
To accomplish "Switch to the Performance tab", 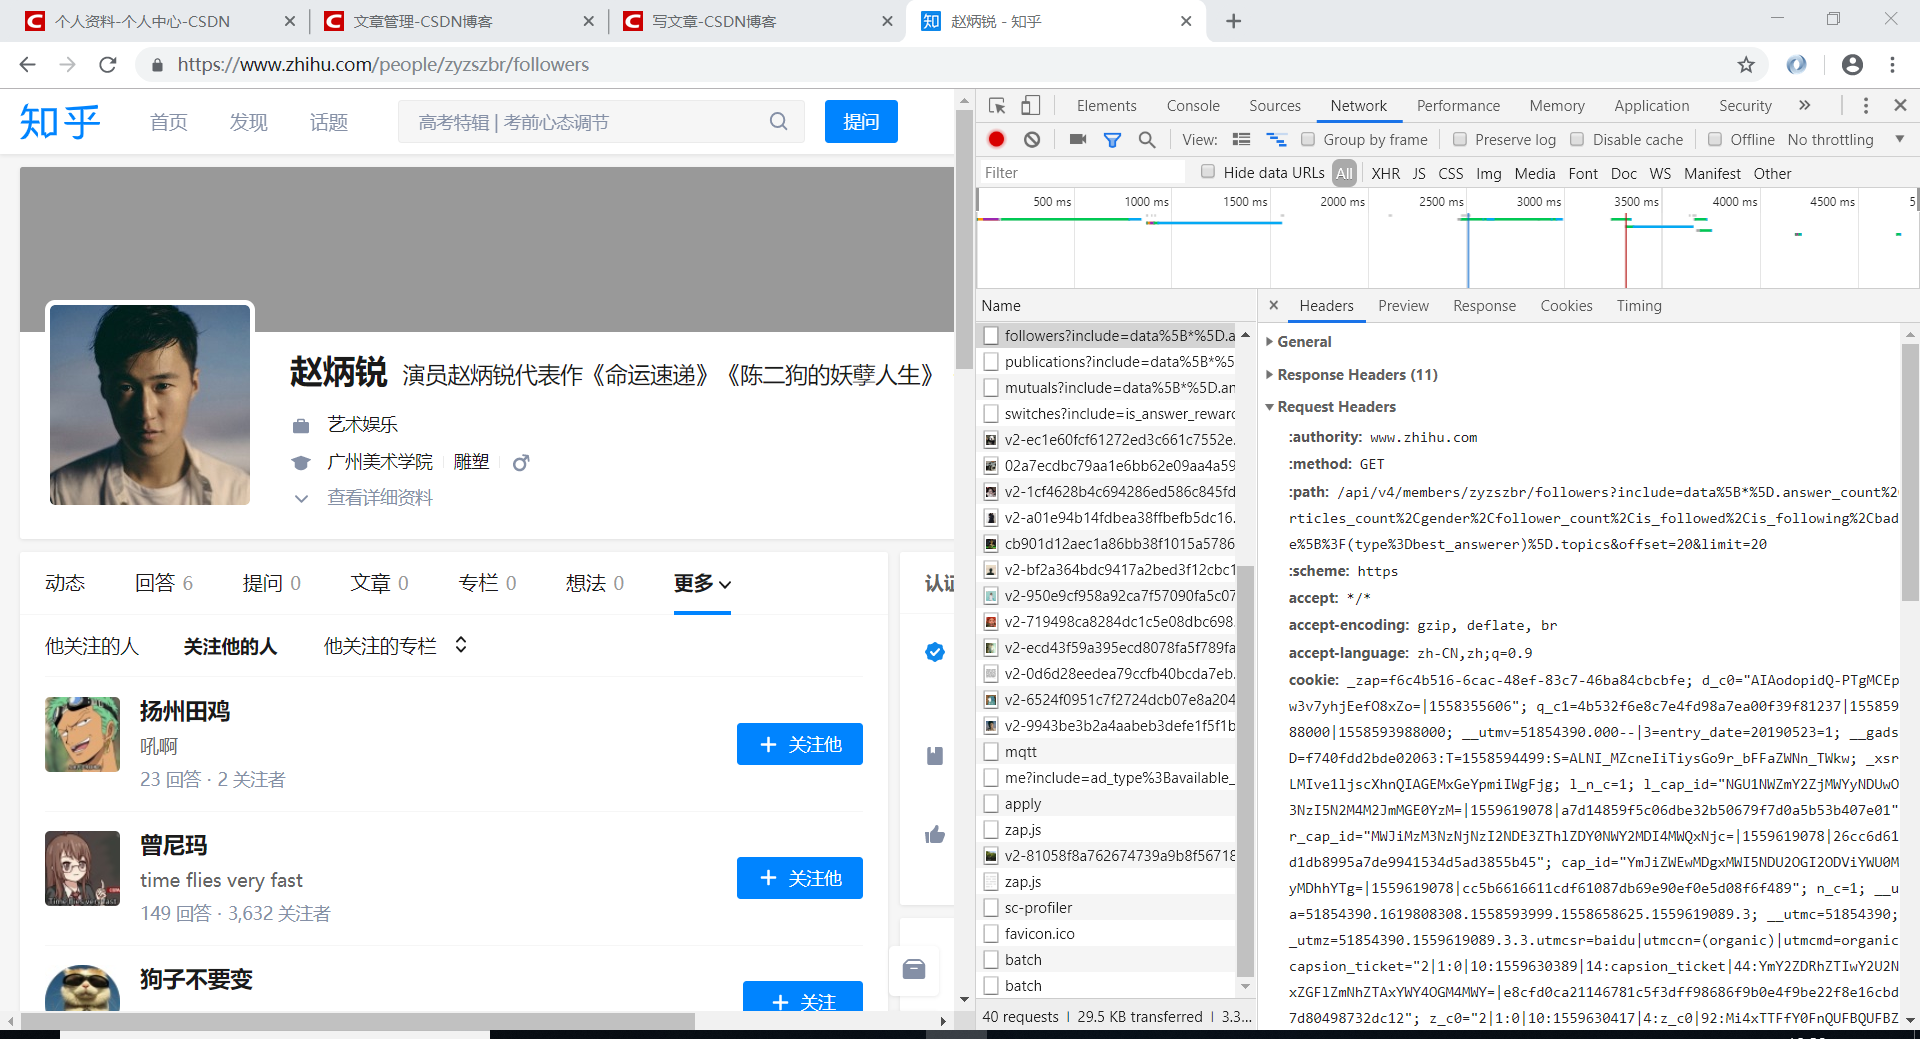I will (1458, 105).
